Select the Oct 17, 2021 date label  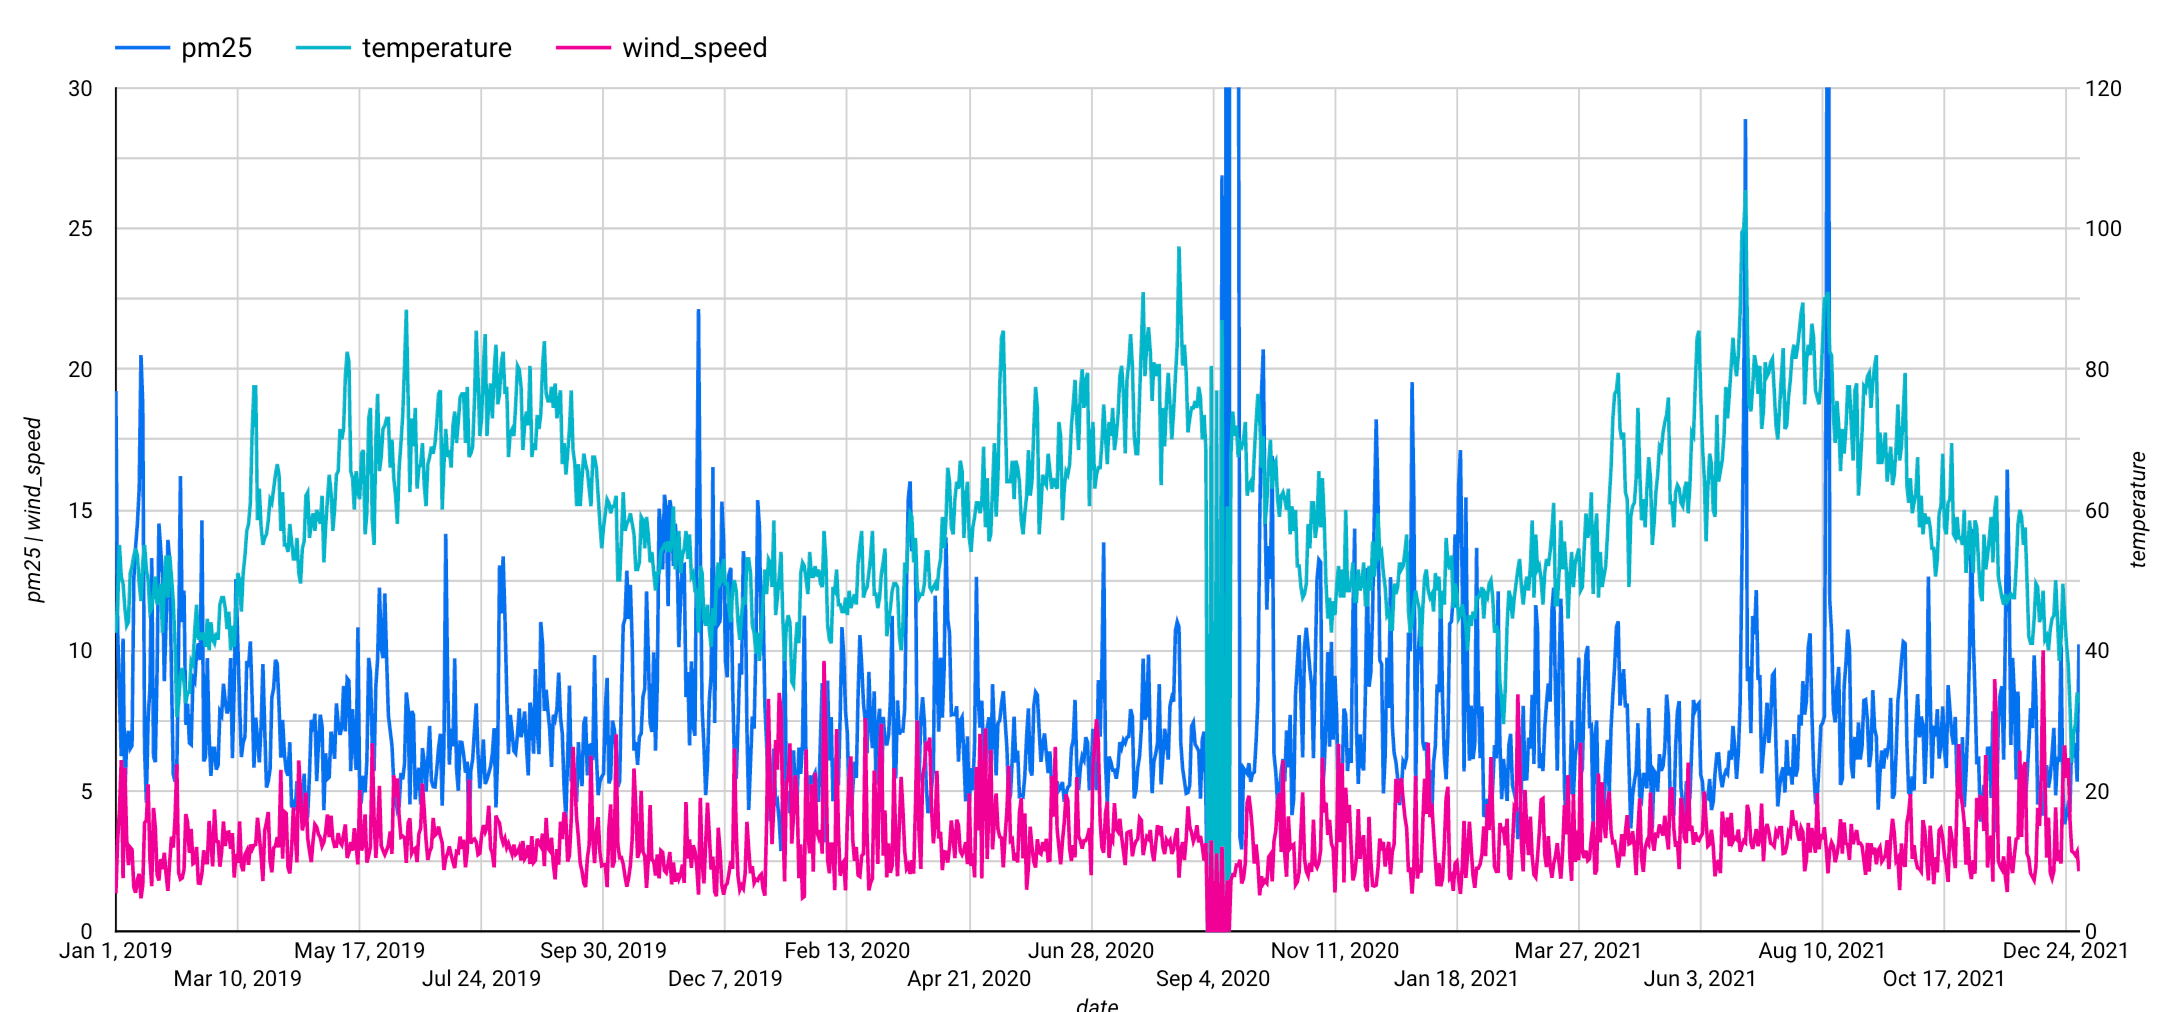[1944, 978]
